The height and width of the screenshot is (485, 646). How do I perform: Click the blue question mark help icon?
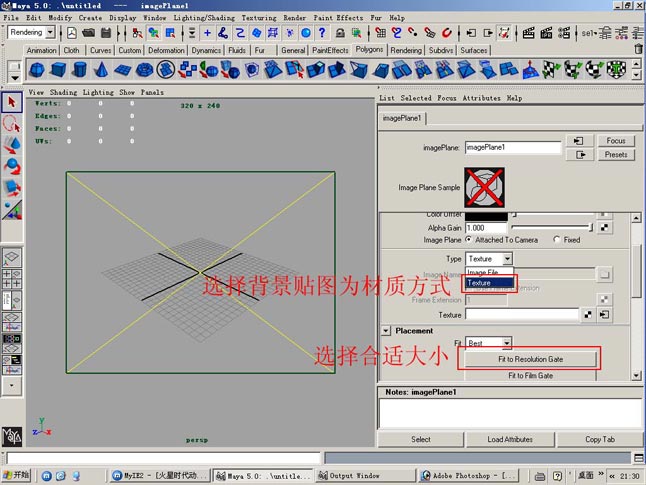[x=322, y=33]
